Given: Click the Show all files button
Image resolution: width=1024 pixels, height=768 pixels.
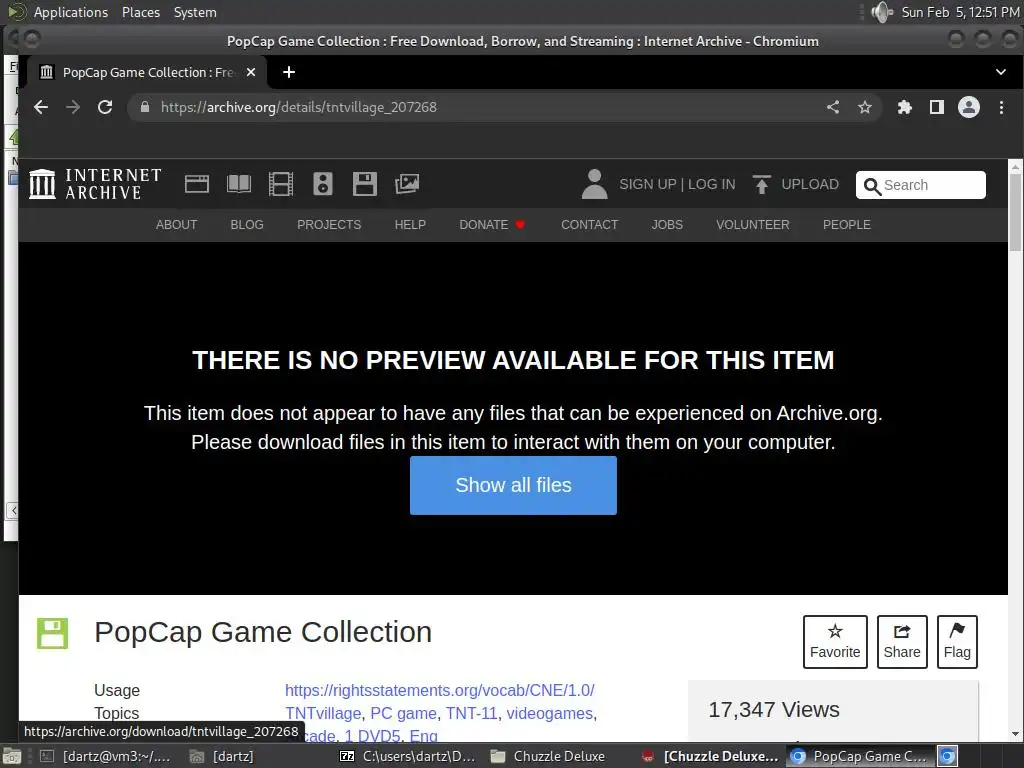Looking at the screenshot, I should click(513, 485).
